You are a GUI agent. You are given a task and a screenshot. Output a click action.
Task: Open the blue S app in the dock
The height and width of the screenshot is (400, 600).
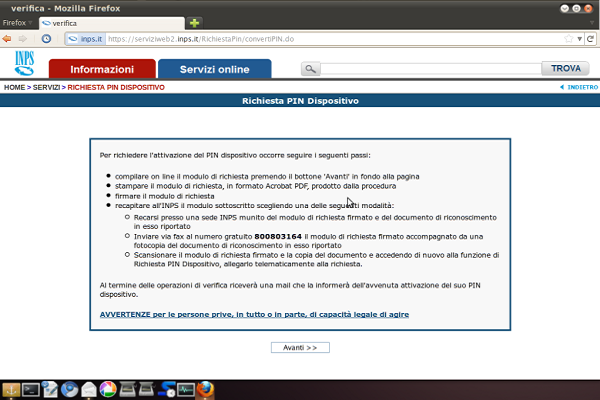167,390
